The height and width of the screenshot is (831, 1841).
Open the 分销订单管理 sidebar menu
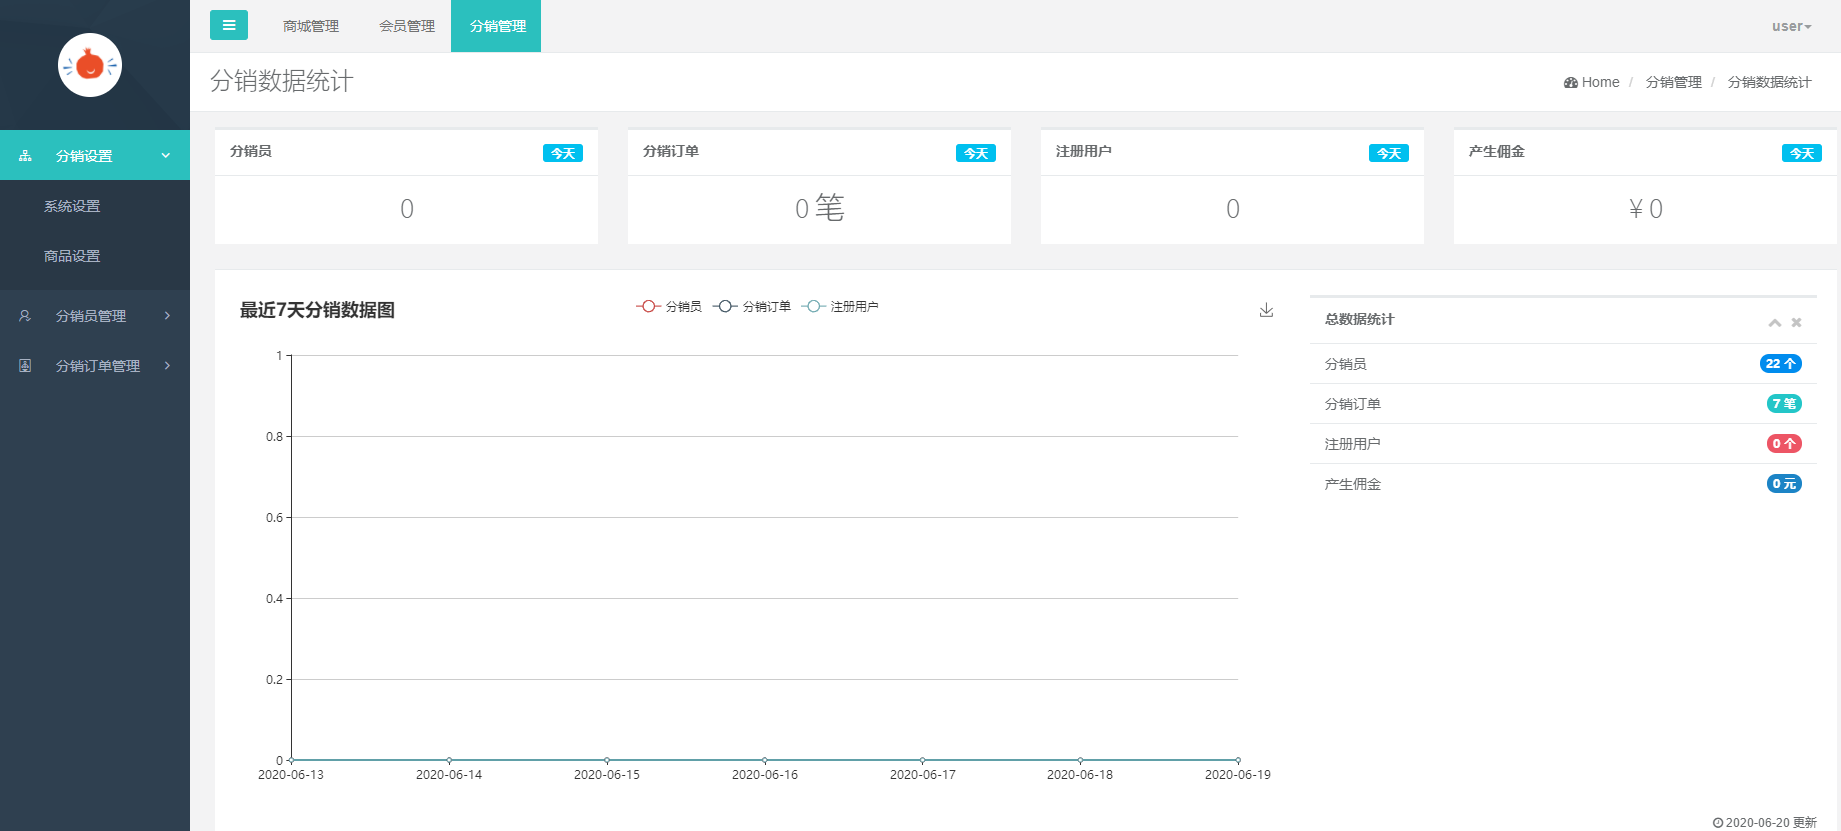(x=95, y=366)
